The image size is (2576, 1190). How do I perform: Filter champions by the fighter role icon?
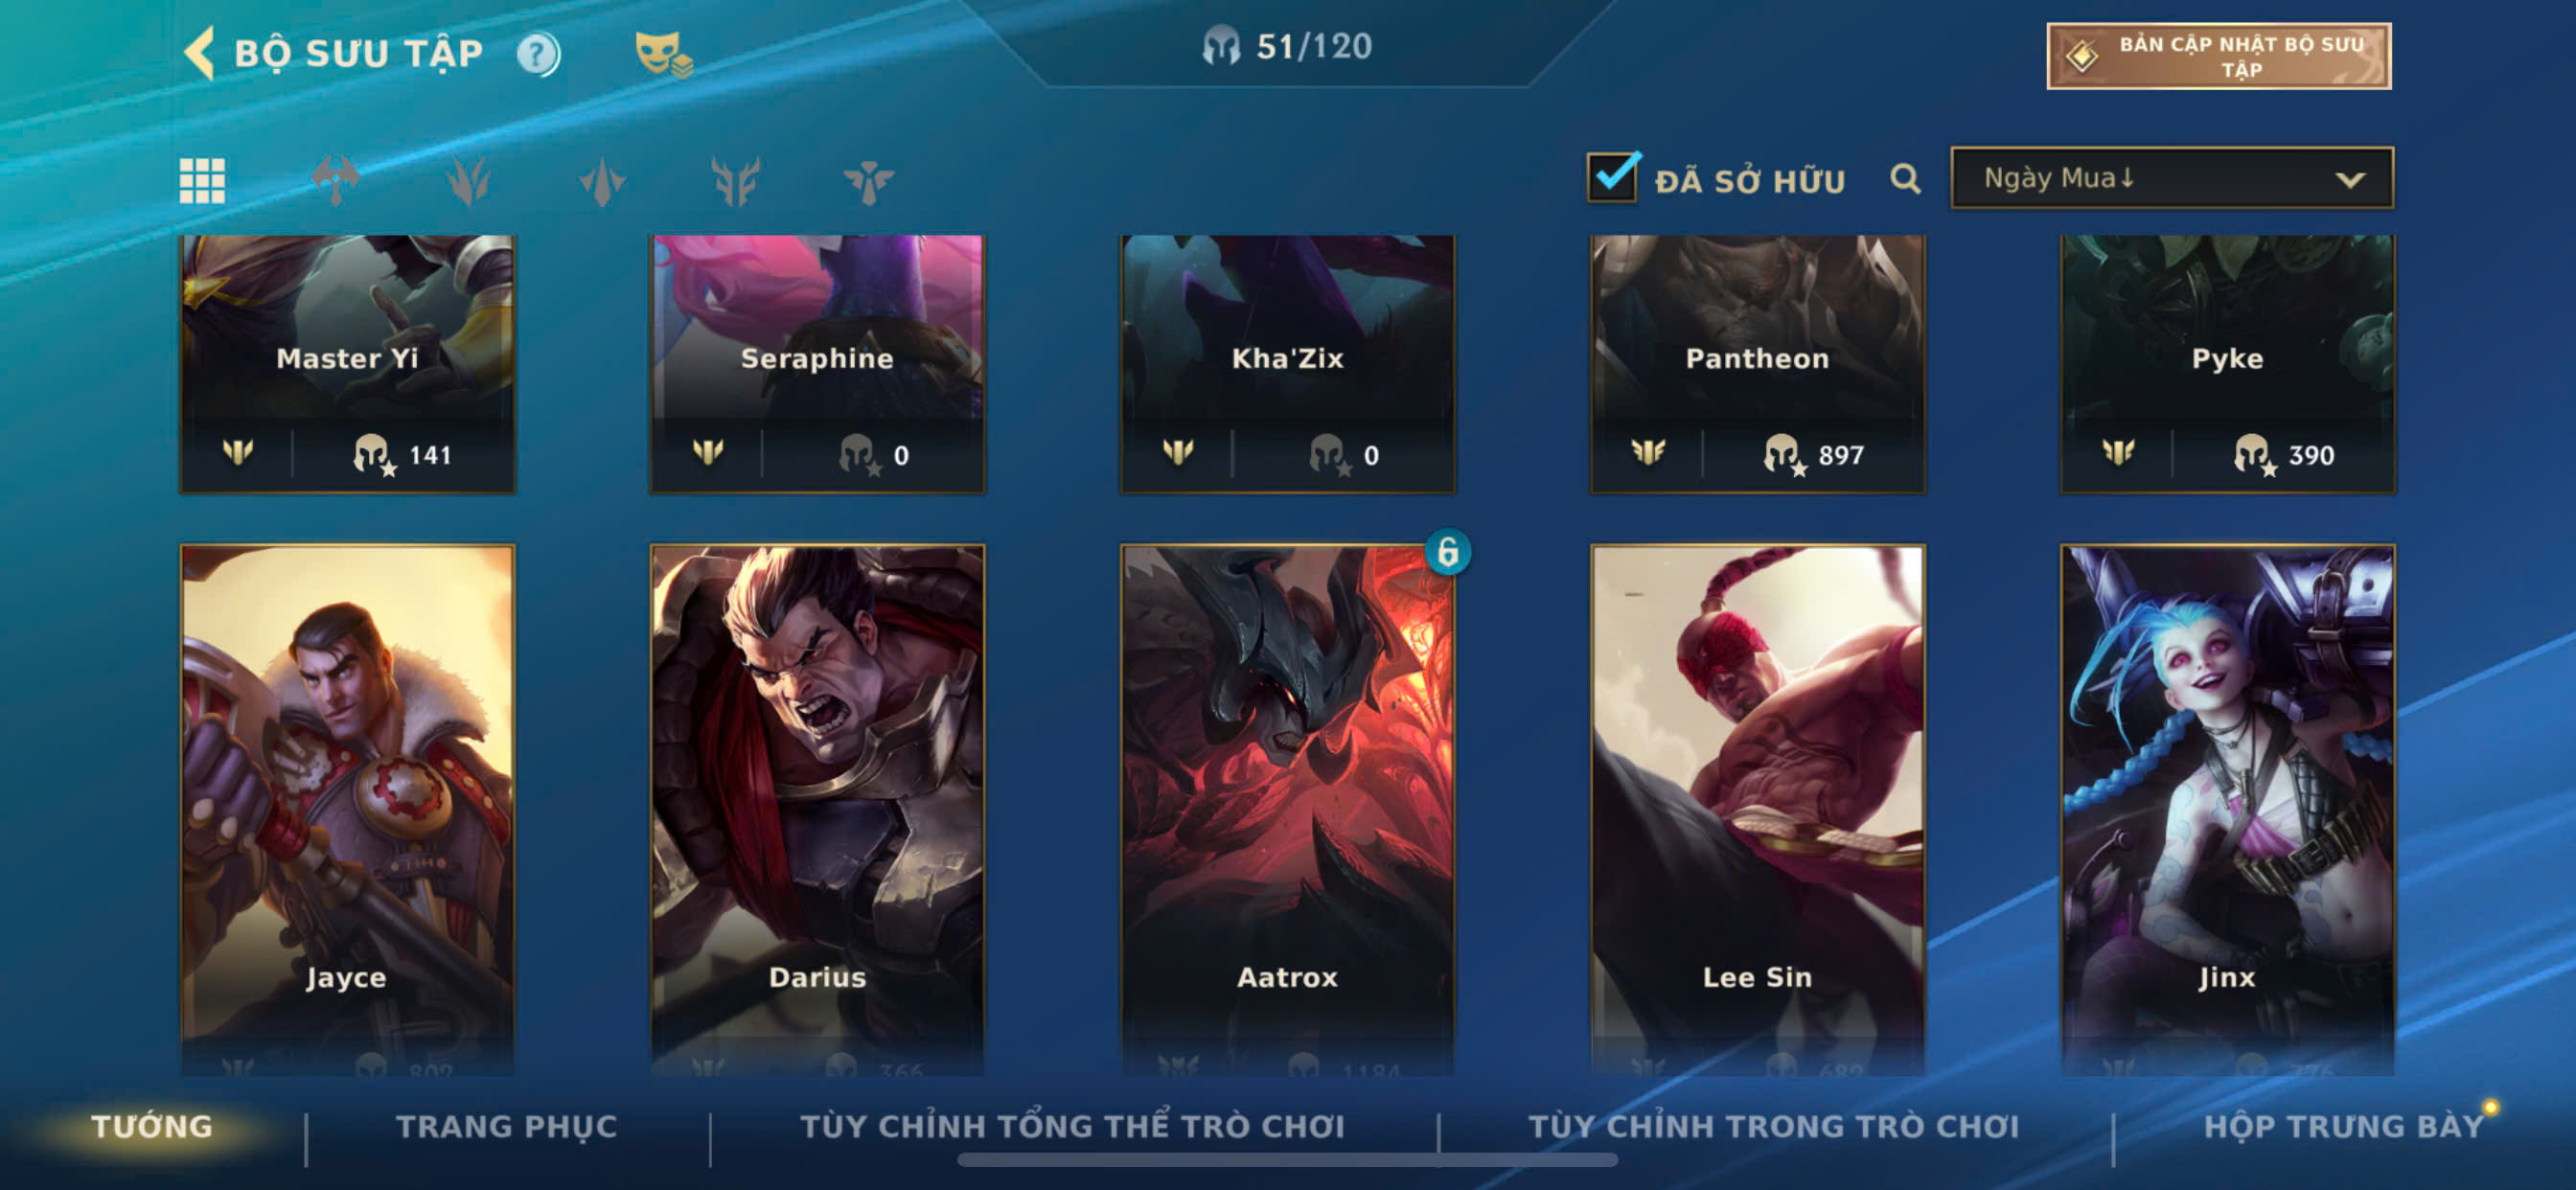(336, 181)
